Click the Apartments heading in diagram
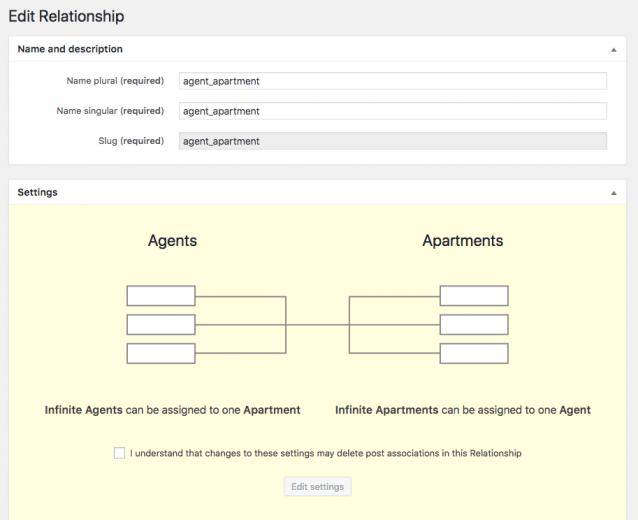638x520 pixels. 463,241
